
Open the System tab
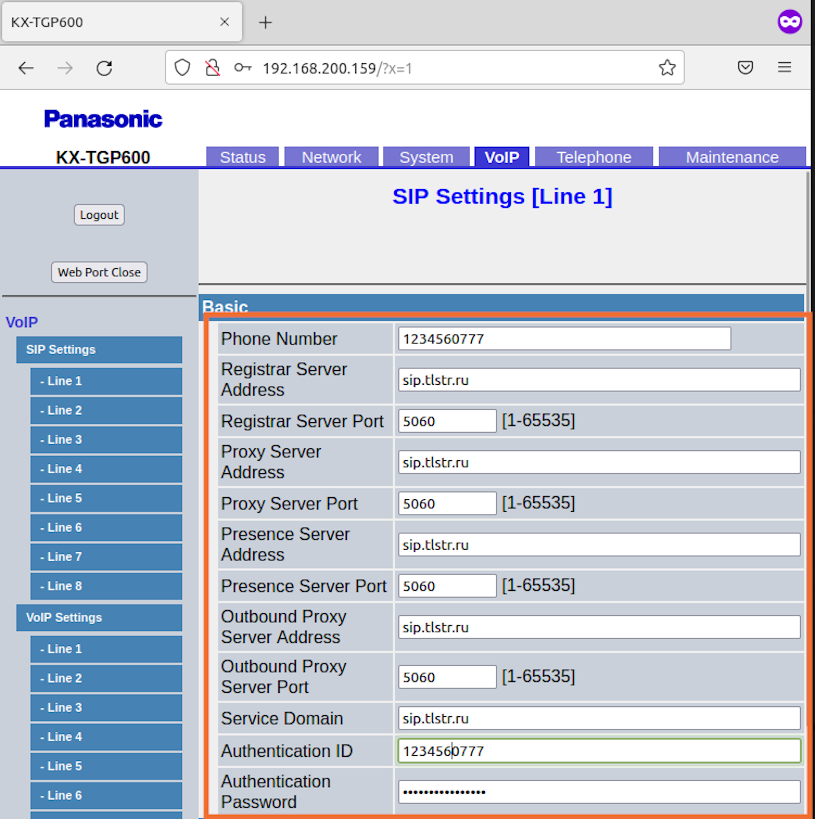[x=426, y=157]
